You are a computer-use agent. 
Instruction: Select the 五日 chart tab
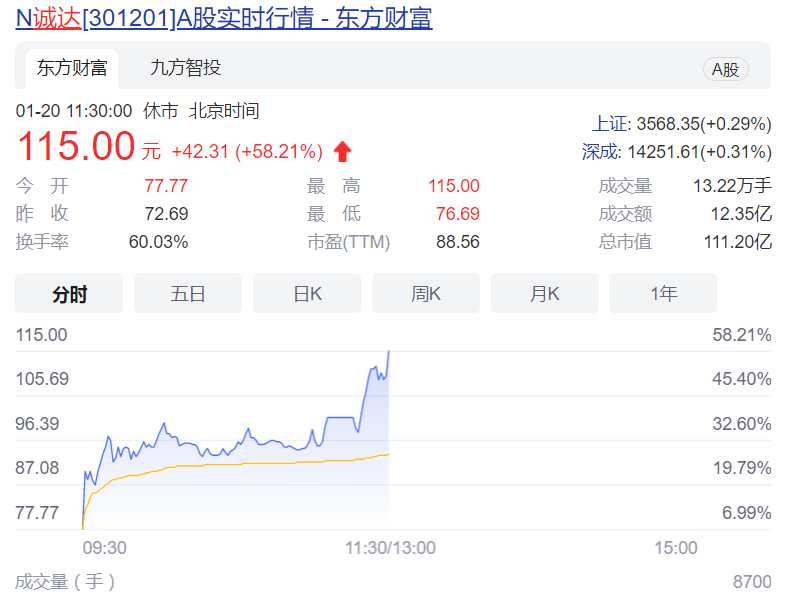[x=188, y=294]
